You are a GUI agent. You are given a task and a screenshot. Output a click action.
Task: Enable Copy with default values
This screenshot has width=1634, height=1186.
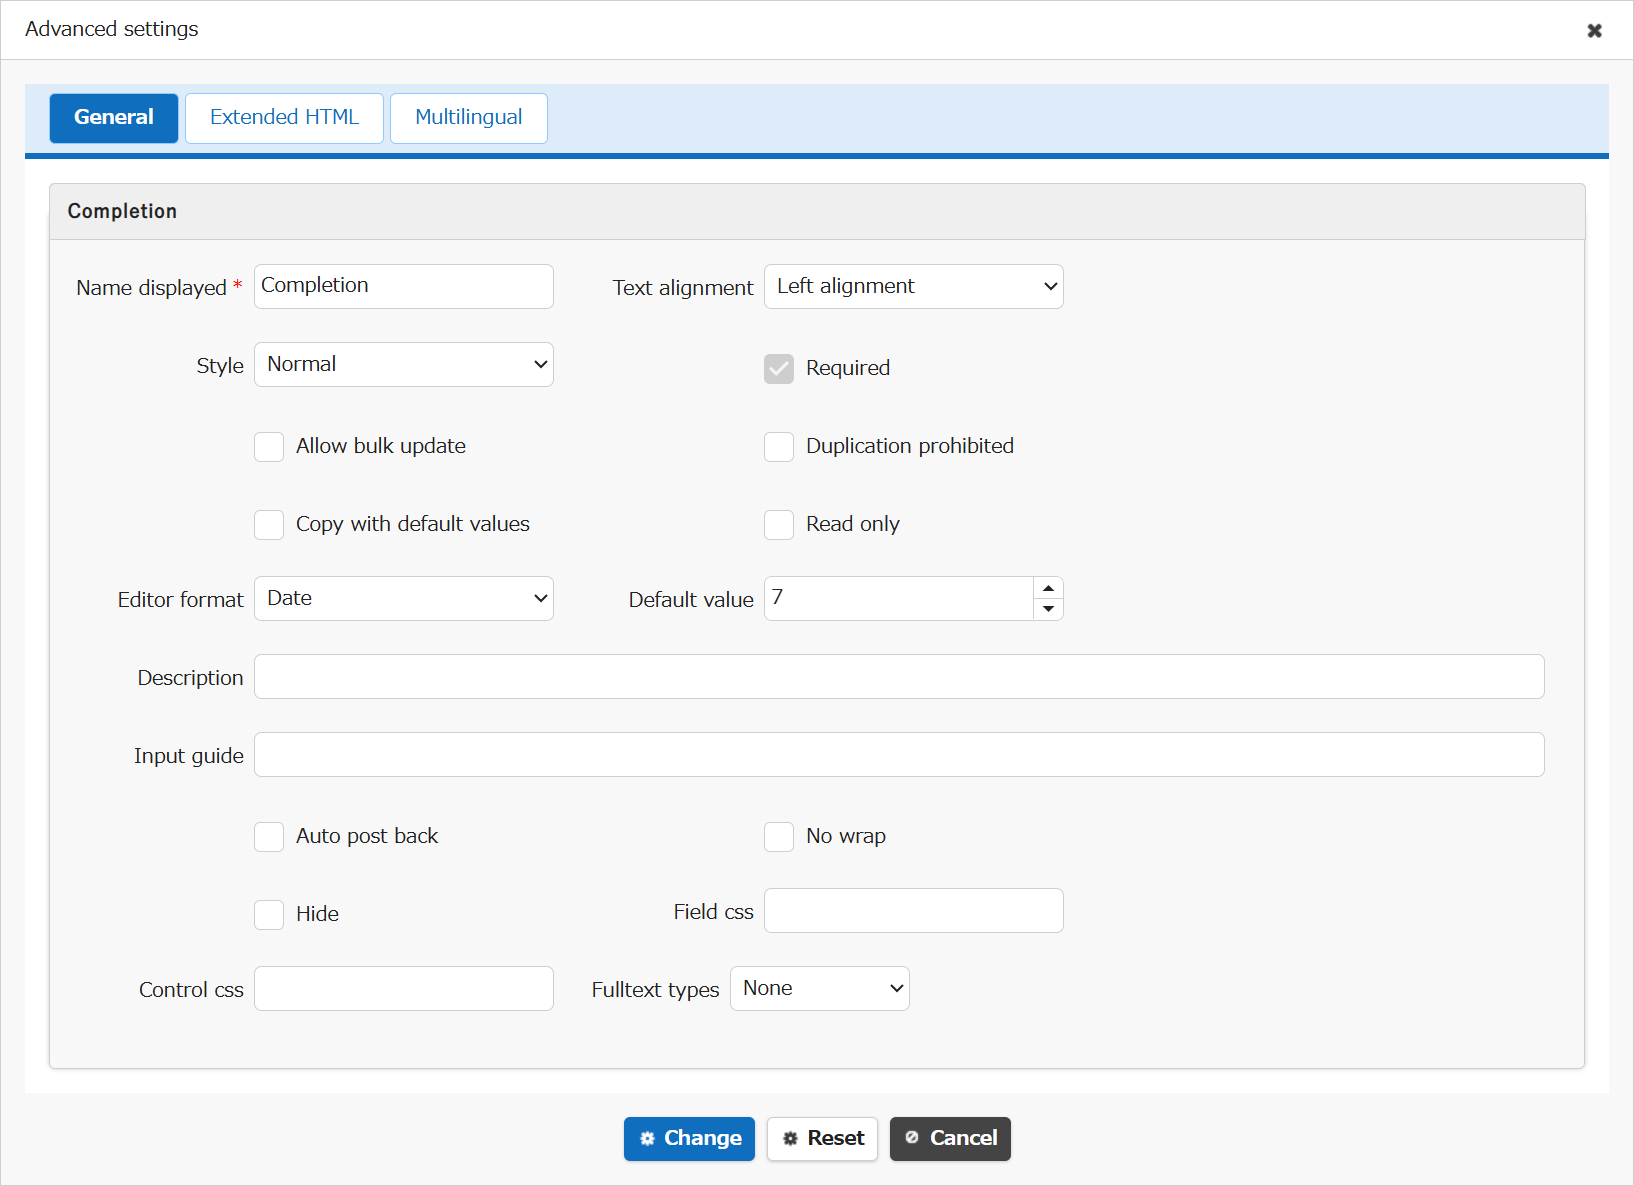(x=269, y=524)
